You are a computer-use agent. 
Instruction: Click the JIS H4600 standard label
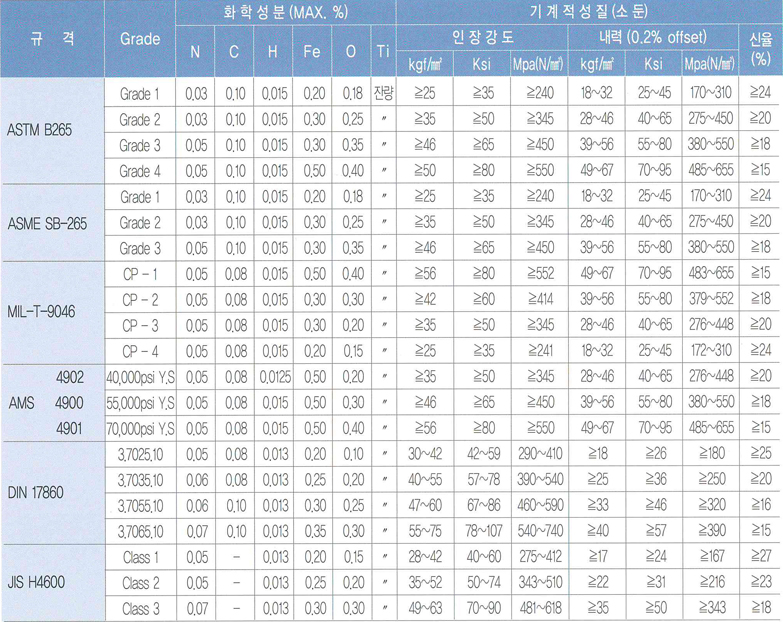[x=36, y=583]
